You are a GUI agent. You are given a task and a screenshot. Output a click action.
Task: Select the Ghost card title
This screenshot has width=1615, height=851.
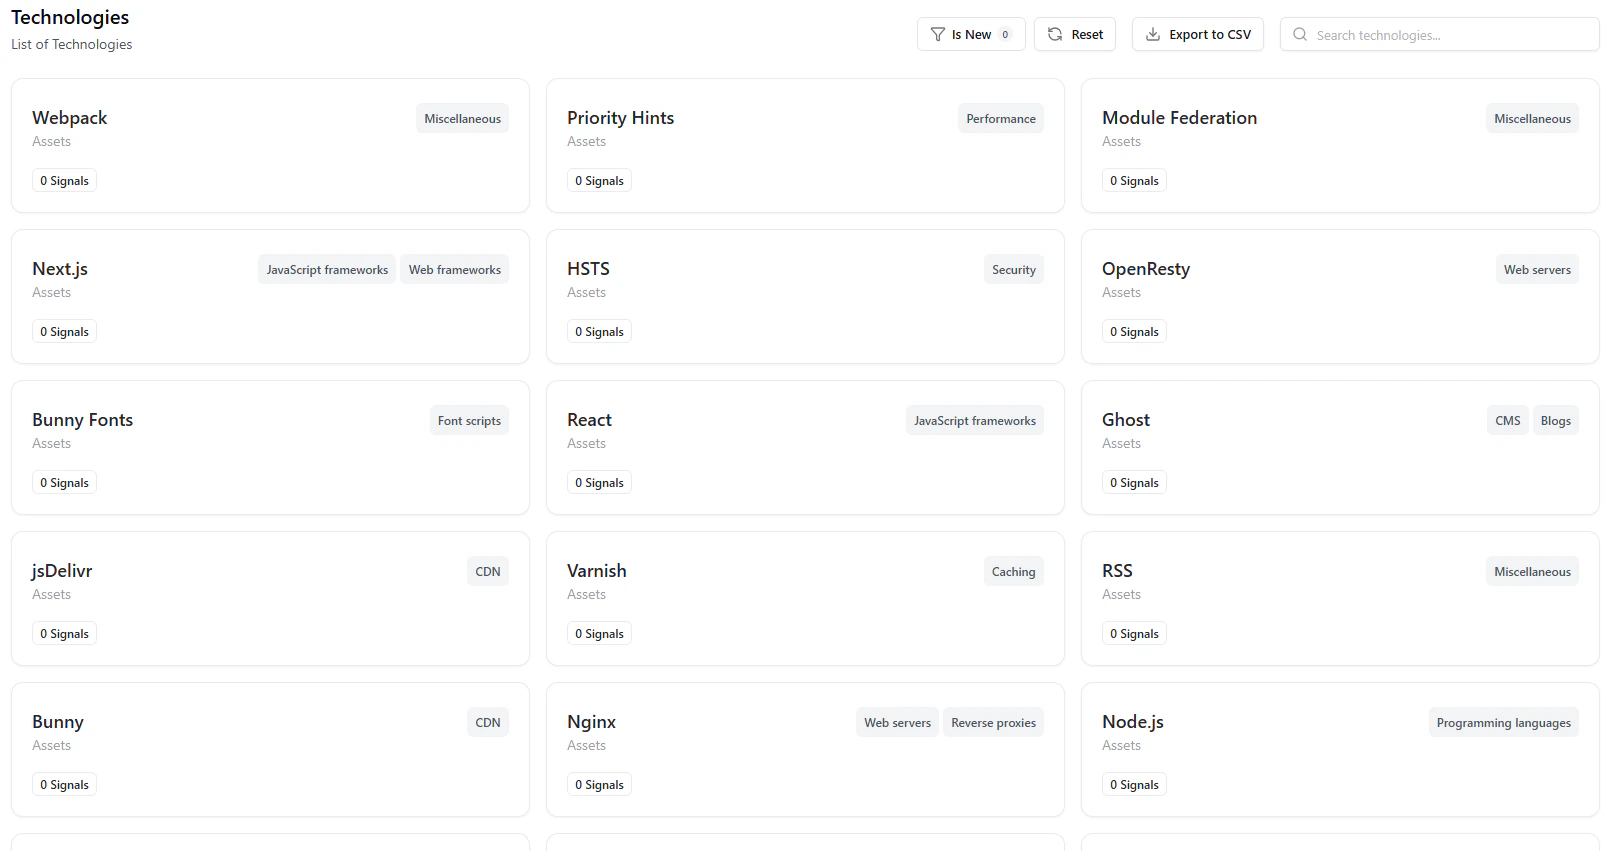click(1126, 420)
